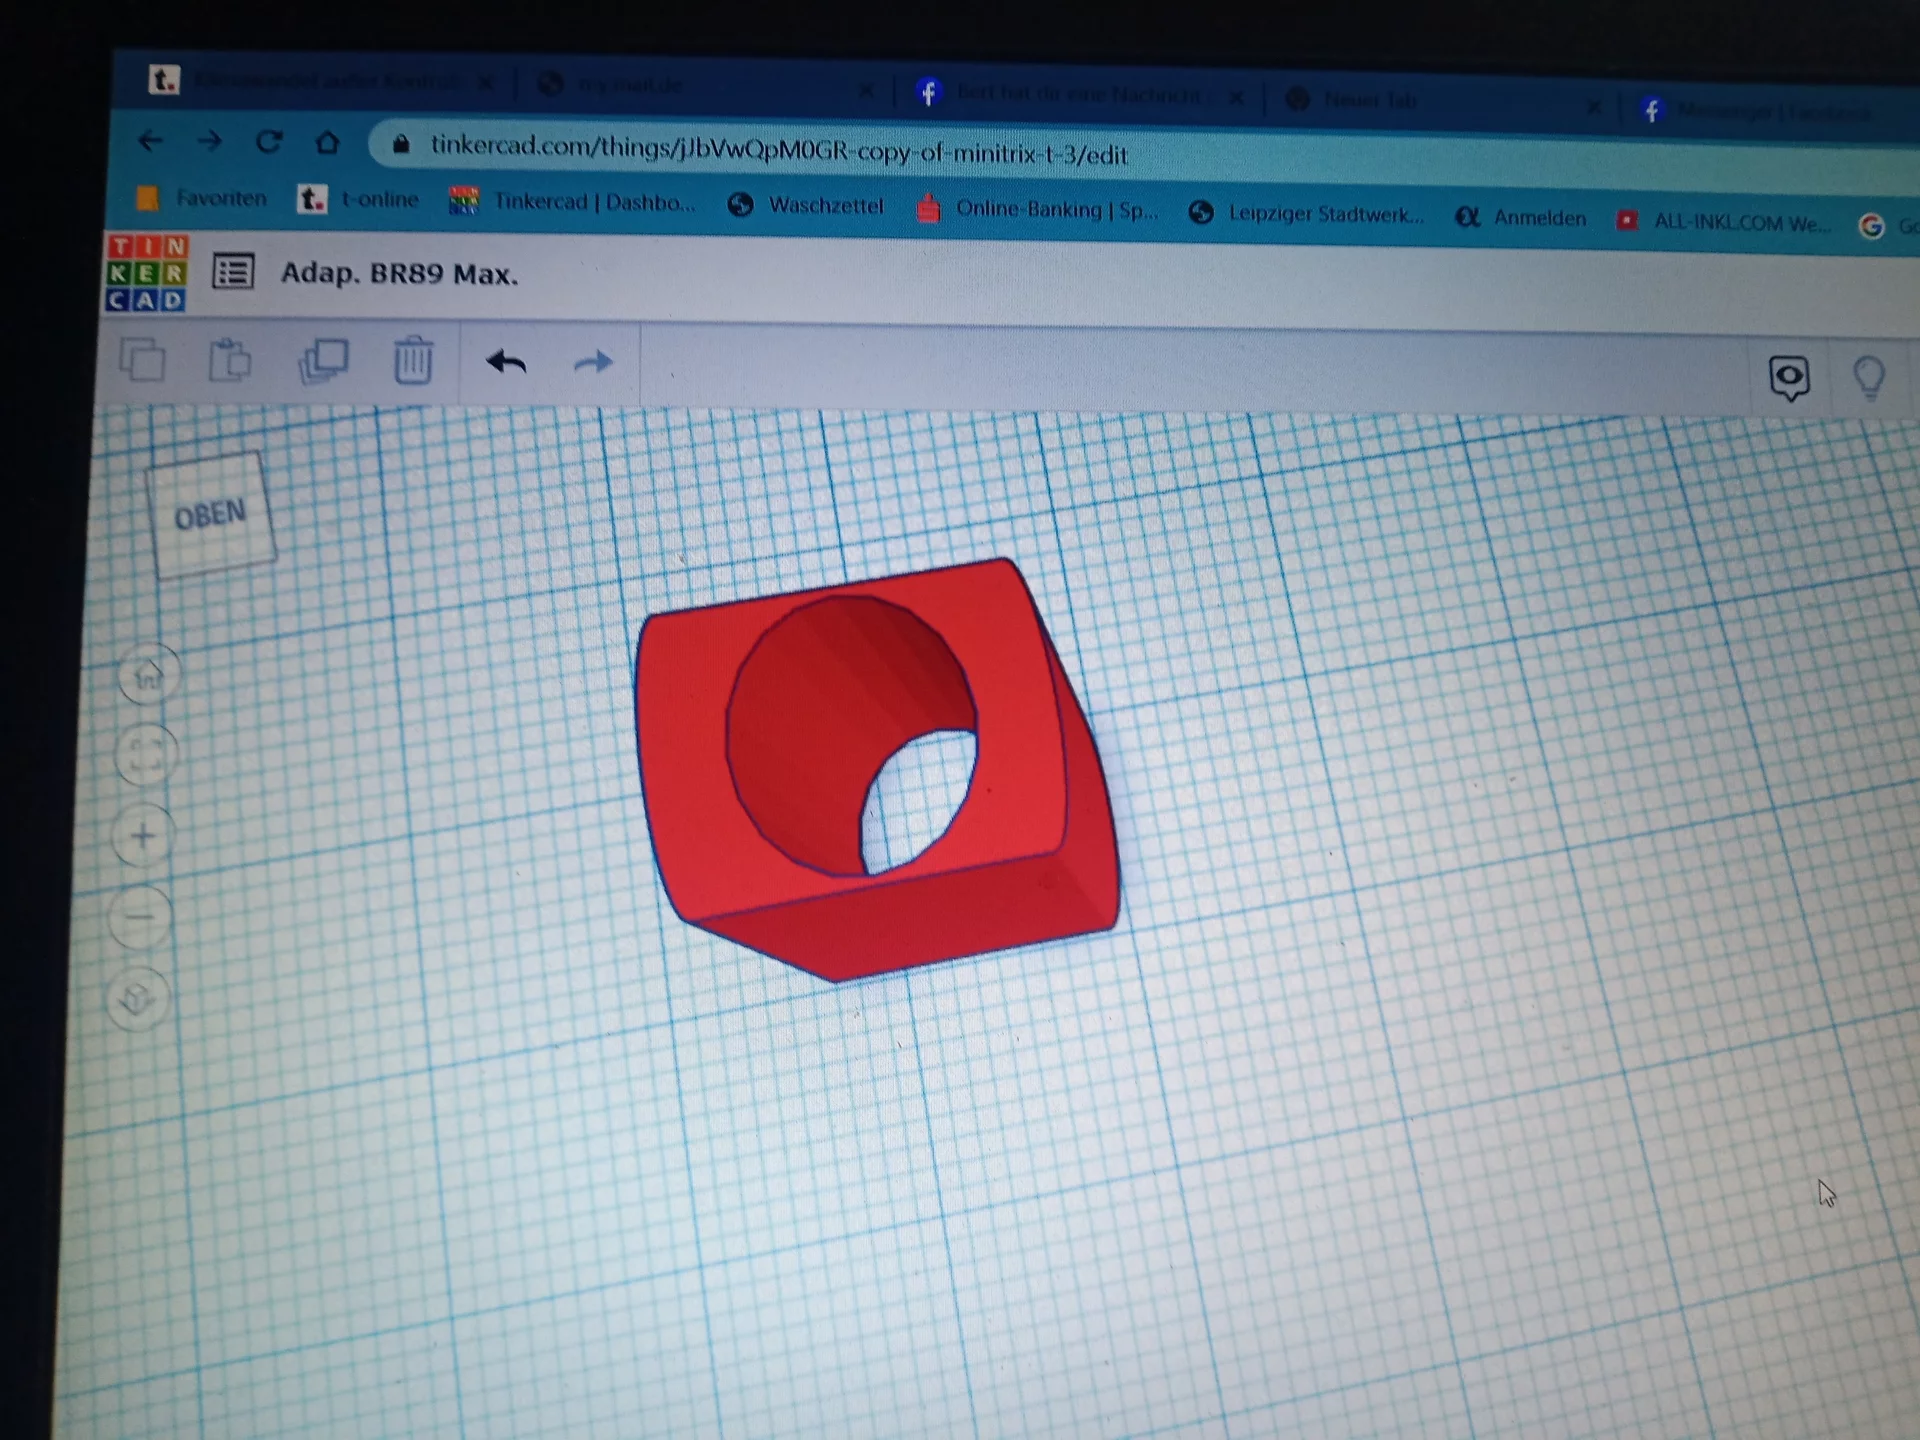Toggle show all with eye icon
Image resolution: width=1920 pixels, height=1440 pixels.
1789,378
